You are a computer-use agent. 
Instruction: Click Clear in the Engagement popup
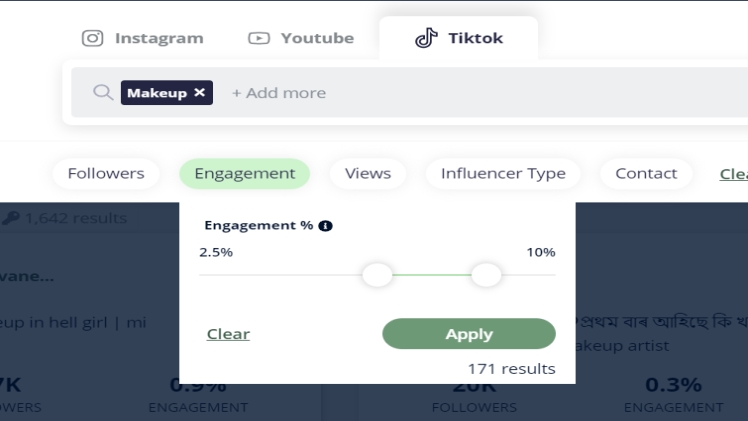point(228,334)
